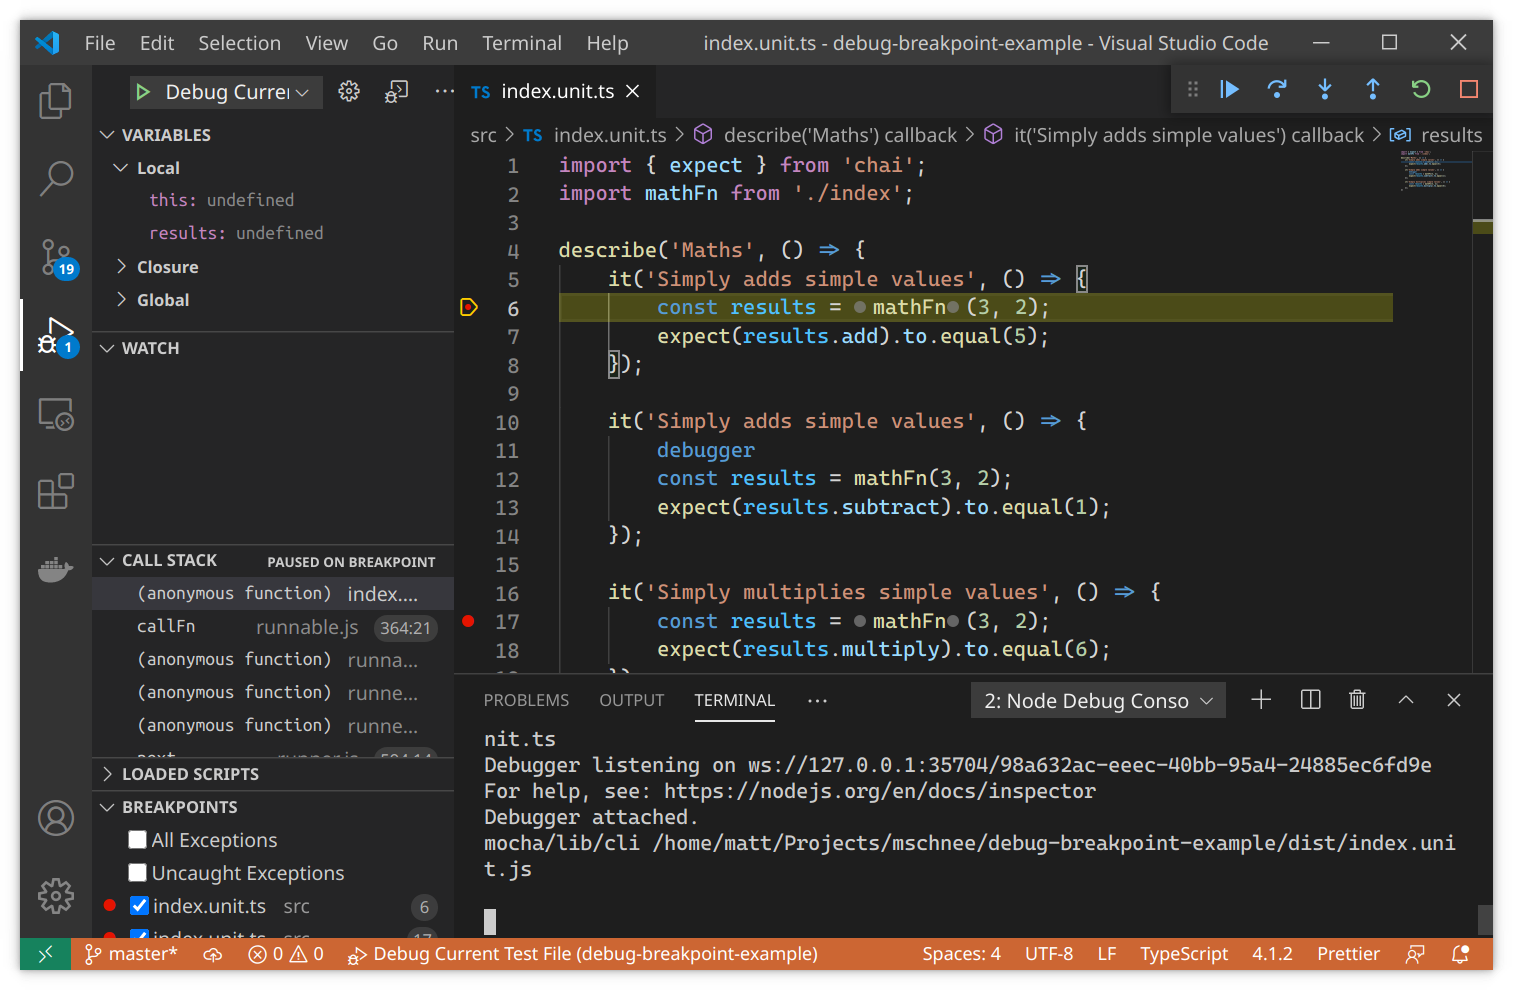Open the Selection menu

[239, 43]
